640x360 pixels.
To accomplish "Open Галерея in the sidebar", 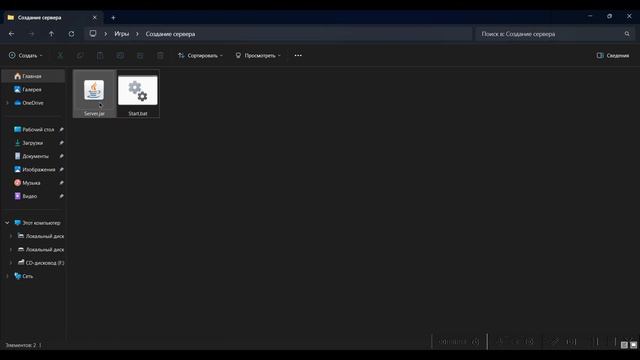I will click(x=33, y=89).
